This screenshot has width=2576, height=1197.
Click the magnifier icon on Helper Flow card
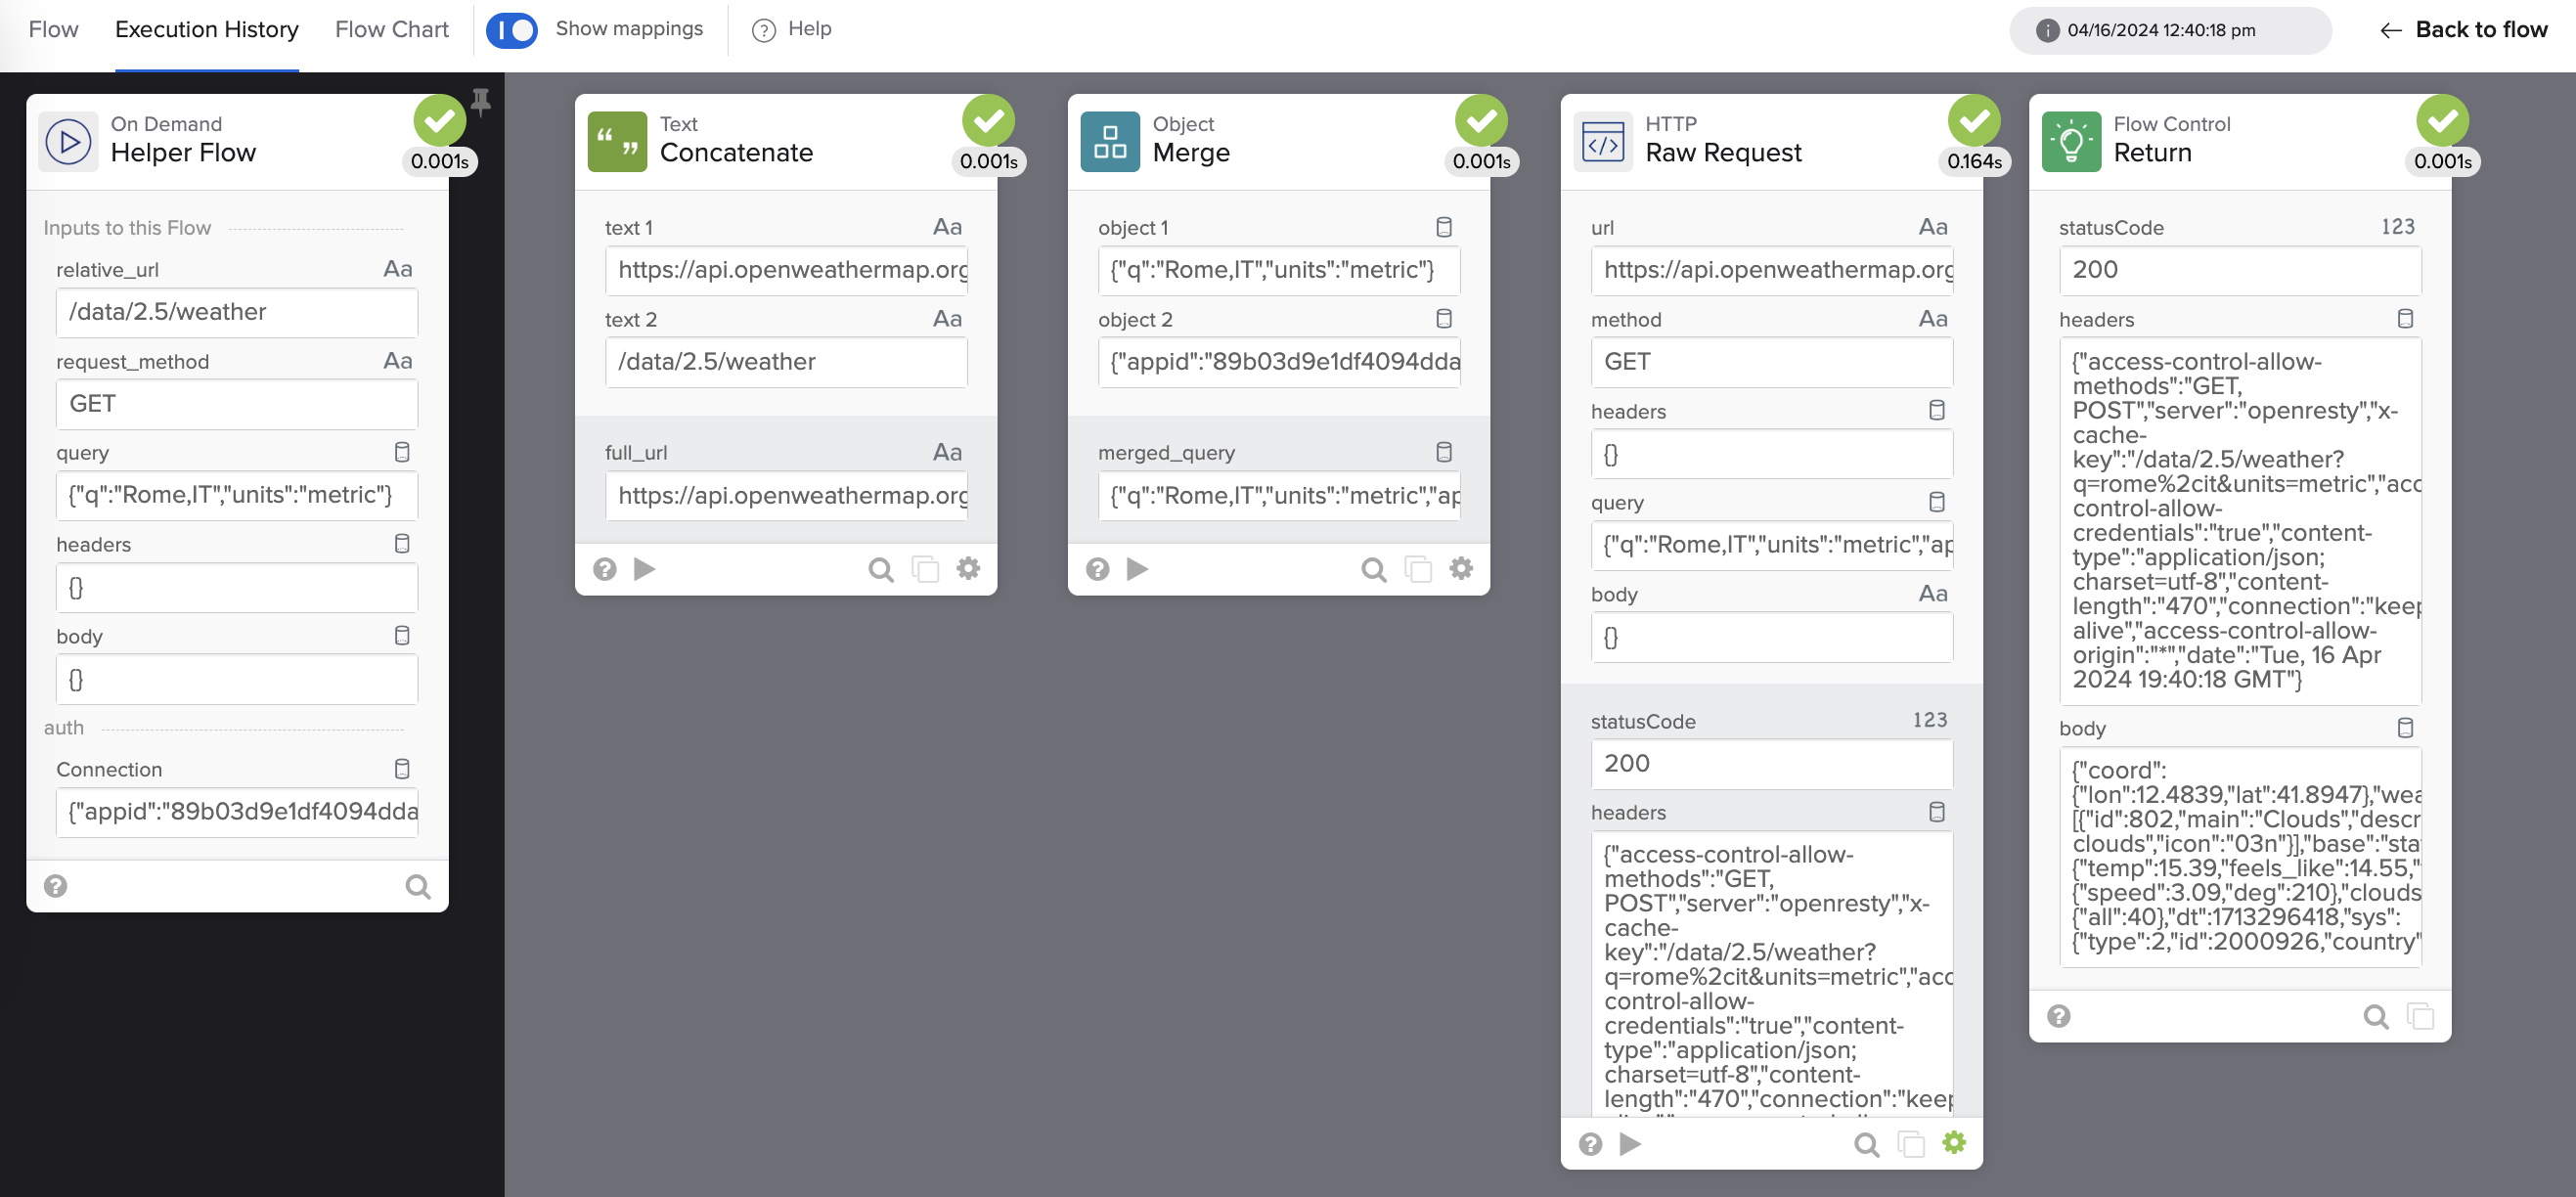pos(418,886)
